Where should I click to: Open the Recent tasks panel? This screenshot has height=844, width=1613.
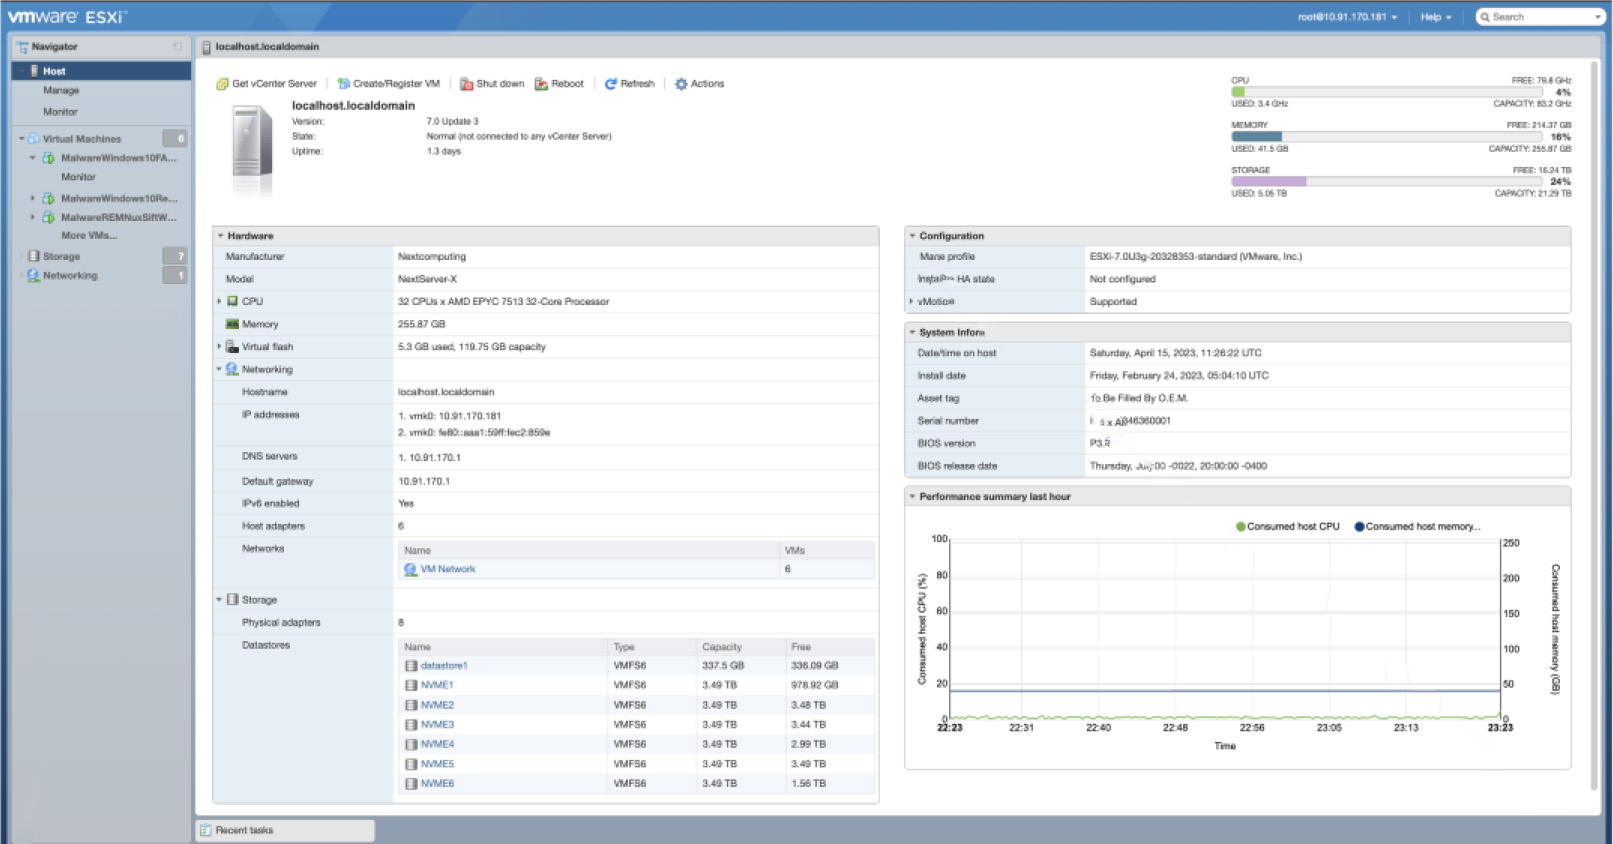coord(285,830)
